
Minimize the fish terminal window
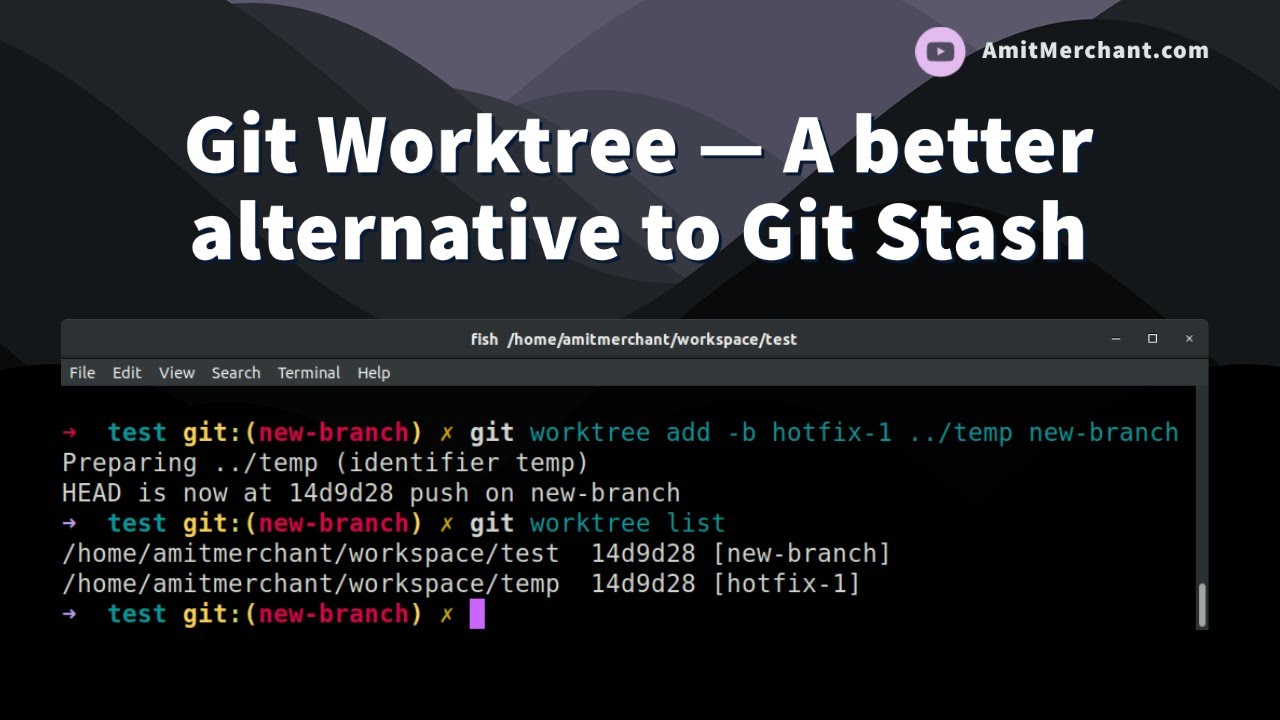(1116, 339)
